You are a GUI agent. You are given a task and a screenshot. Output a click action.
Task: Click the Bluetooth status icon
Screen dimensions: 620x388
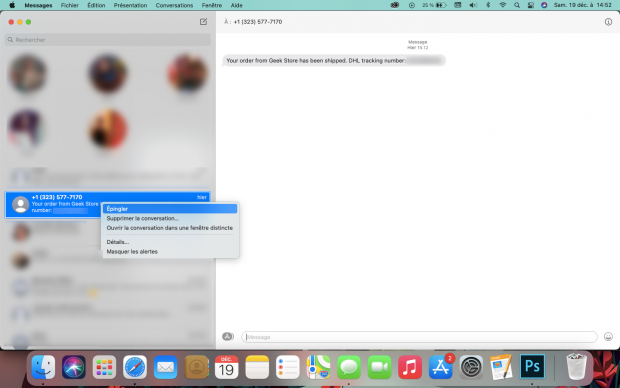click(488, 5)
